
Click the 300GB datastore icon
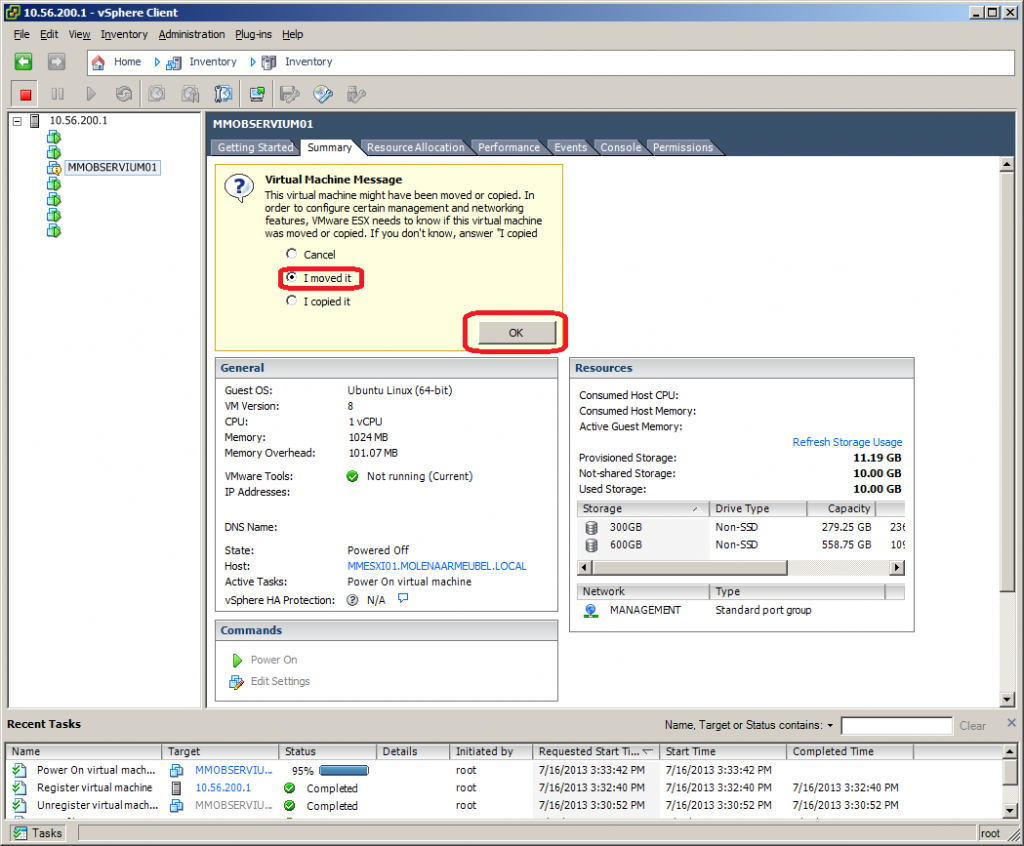(x=592, y=527)
